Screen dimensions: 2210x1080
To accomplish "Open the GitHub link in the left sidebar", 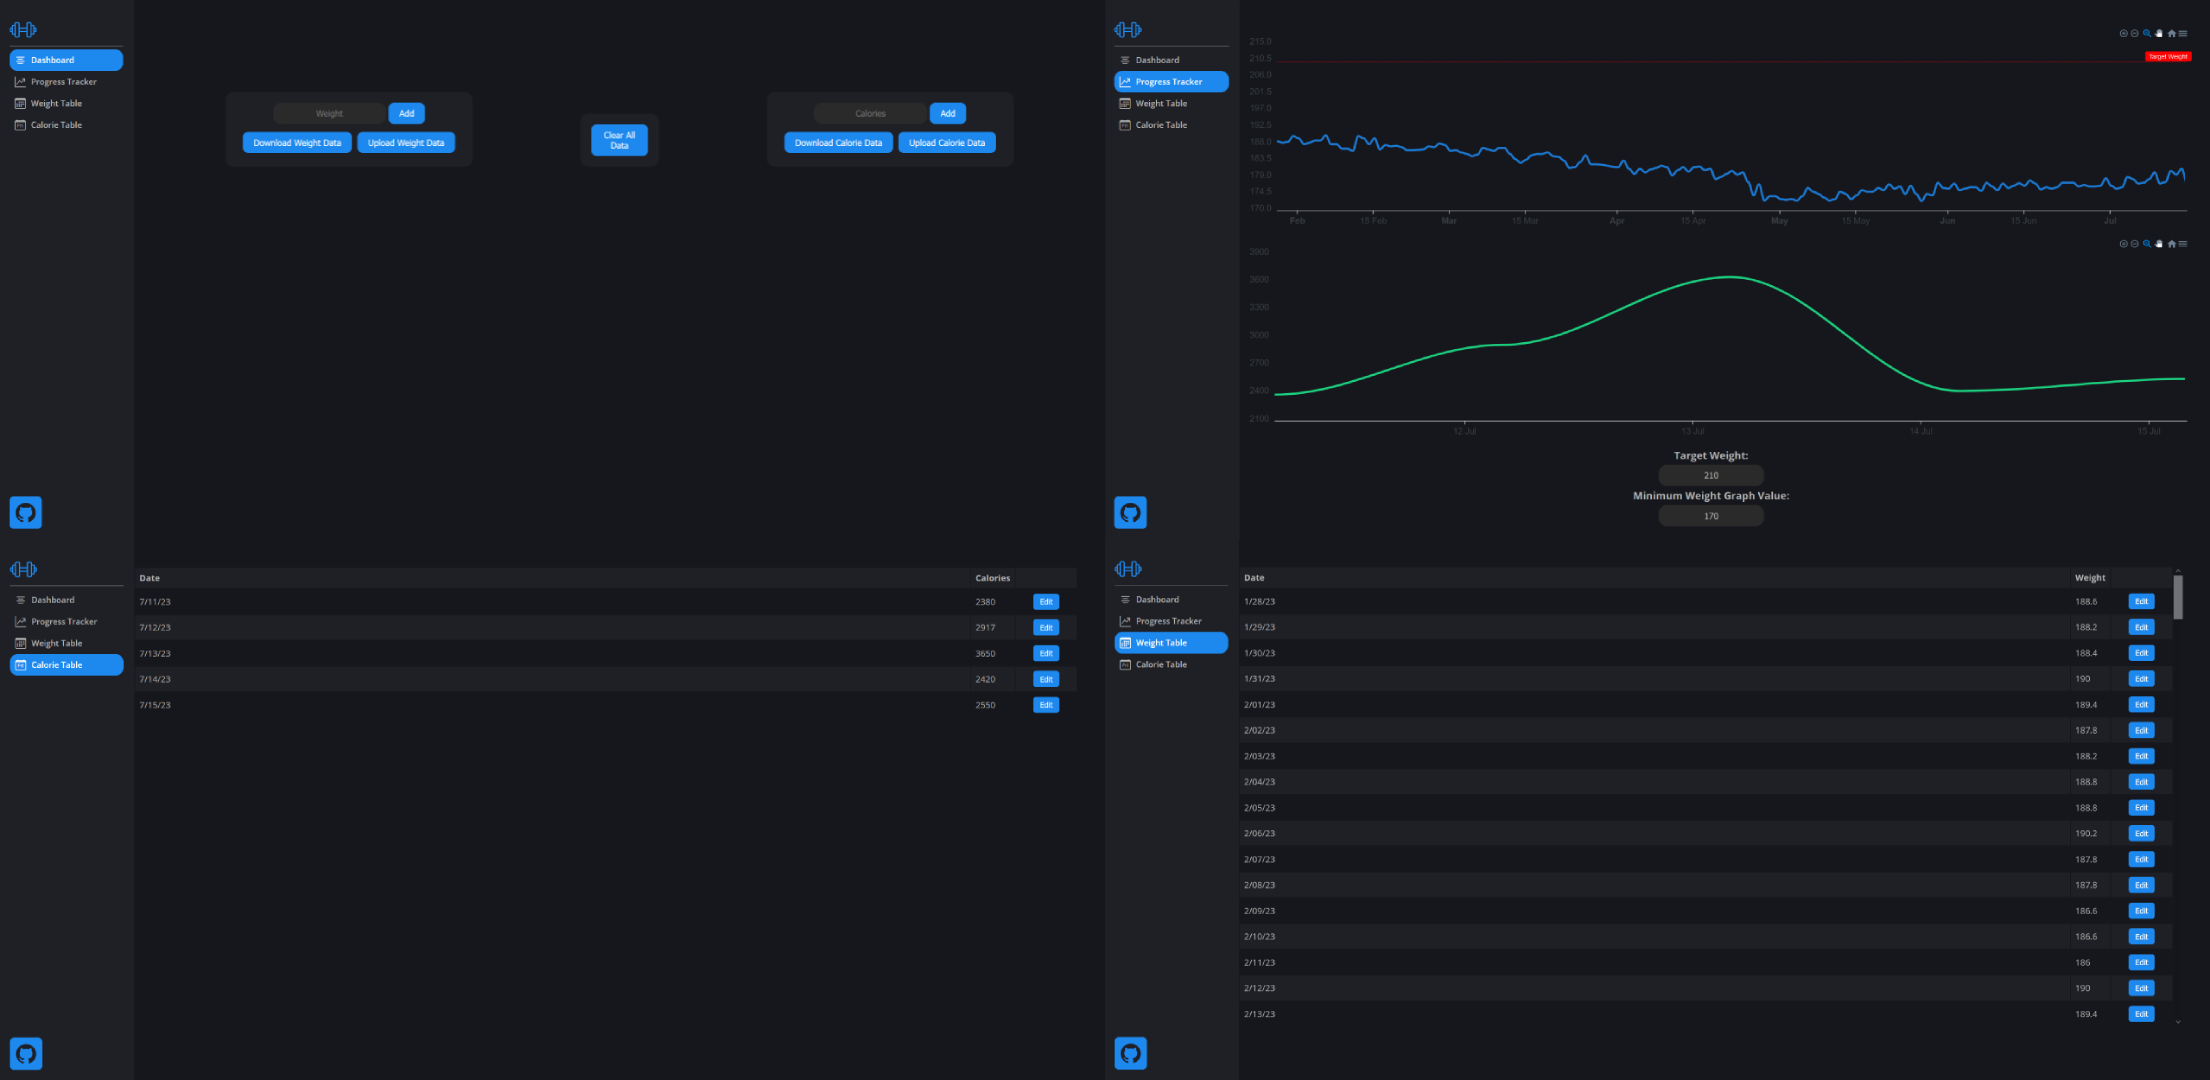I will pyautogui.click(x=26, y=512).
